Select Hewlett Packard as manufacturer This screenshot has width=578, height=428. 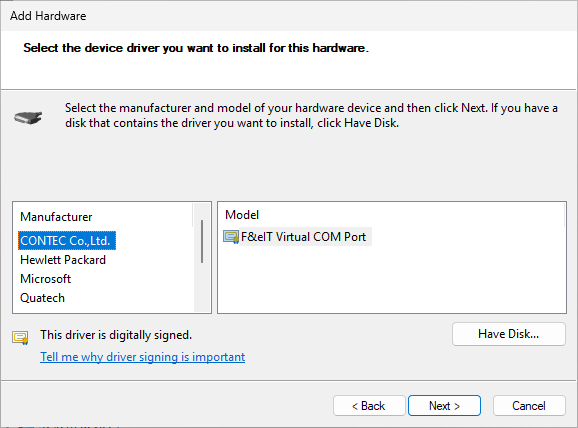tap(63, 260)
